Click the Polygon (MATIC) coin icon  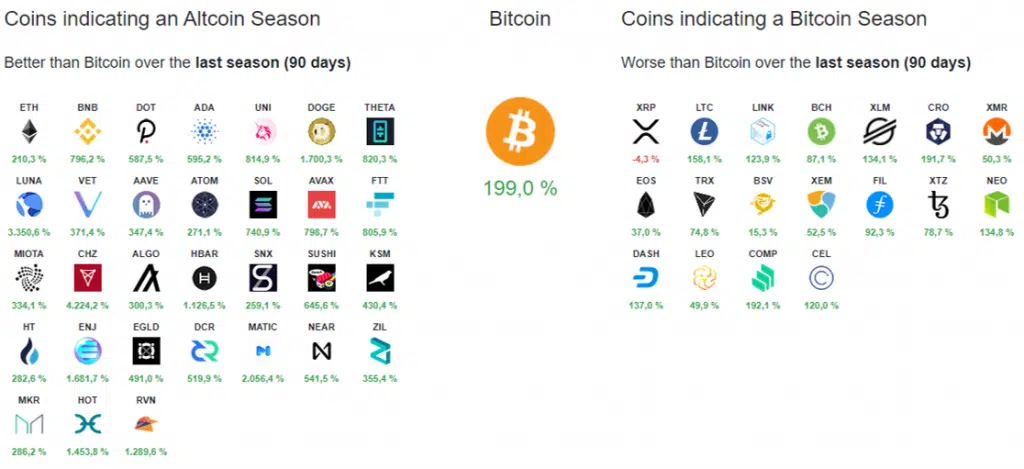263,351
